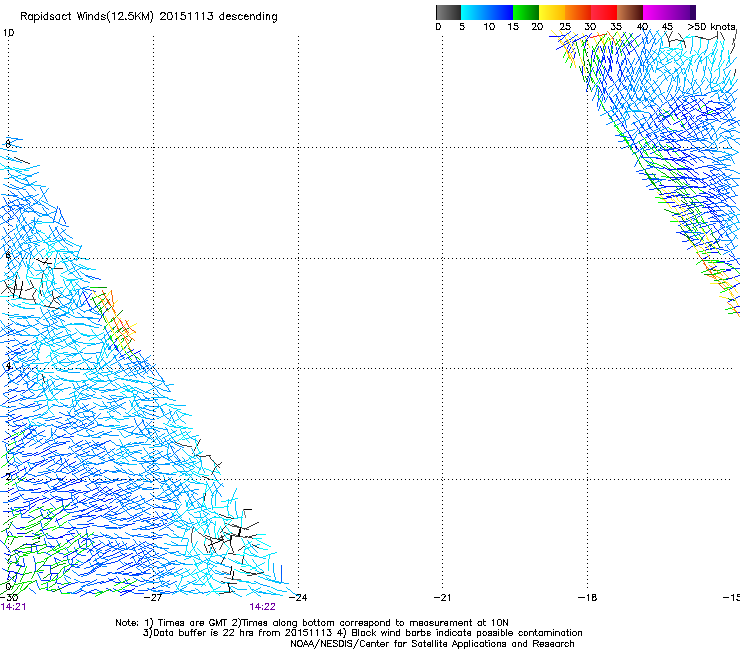Screen dimensions: 740x650
Task: Click the longitude label '-21'
Action: click(442, 598)
